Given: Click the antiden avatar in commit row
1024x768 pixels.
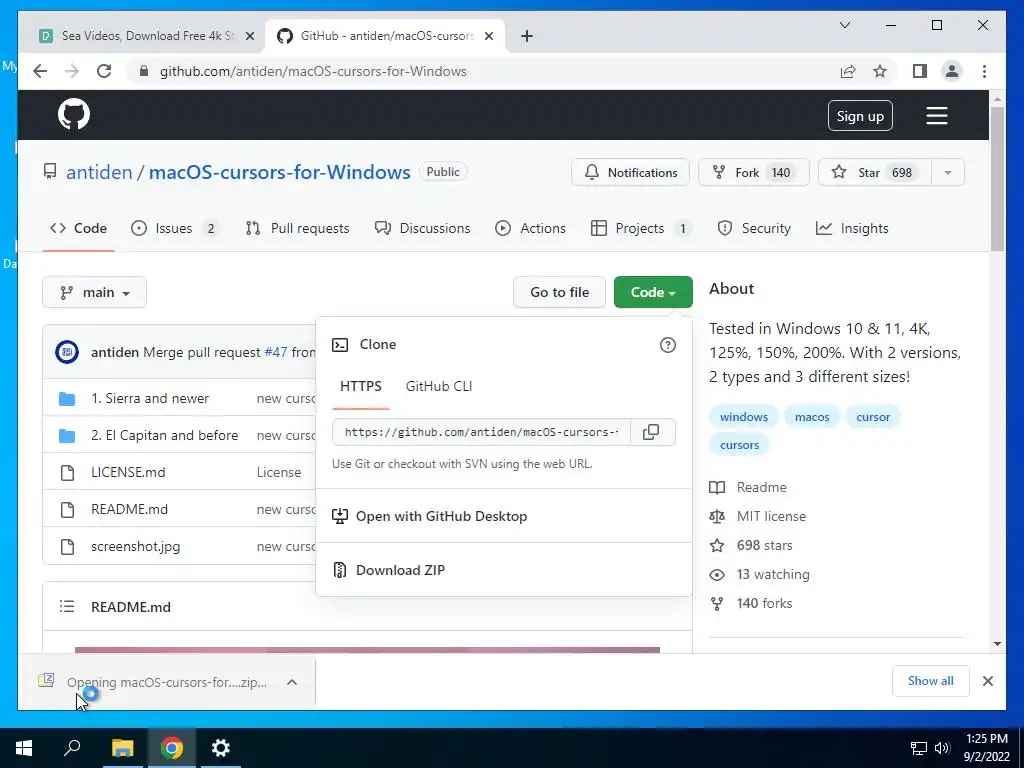Looking at the screenshot, I should (x=67, y=352).
